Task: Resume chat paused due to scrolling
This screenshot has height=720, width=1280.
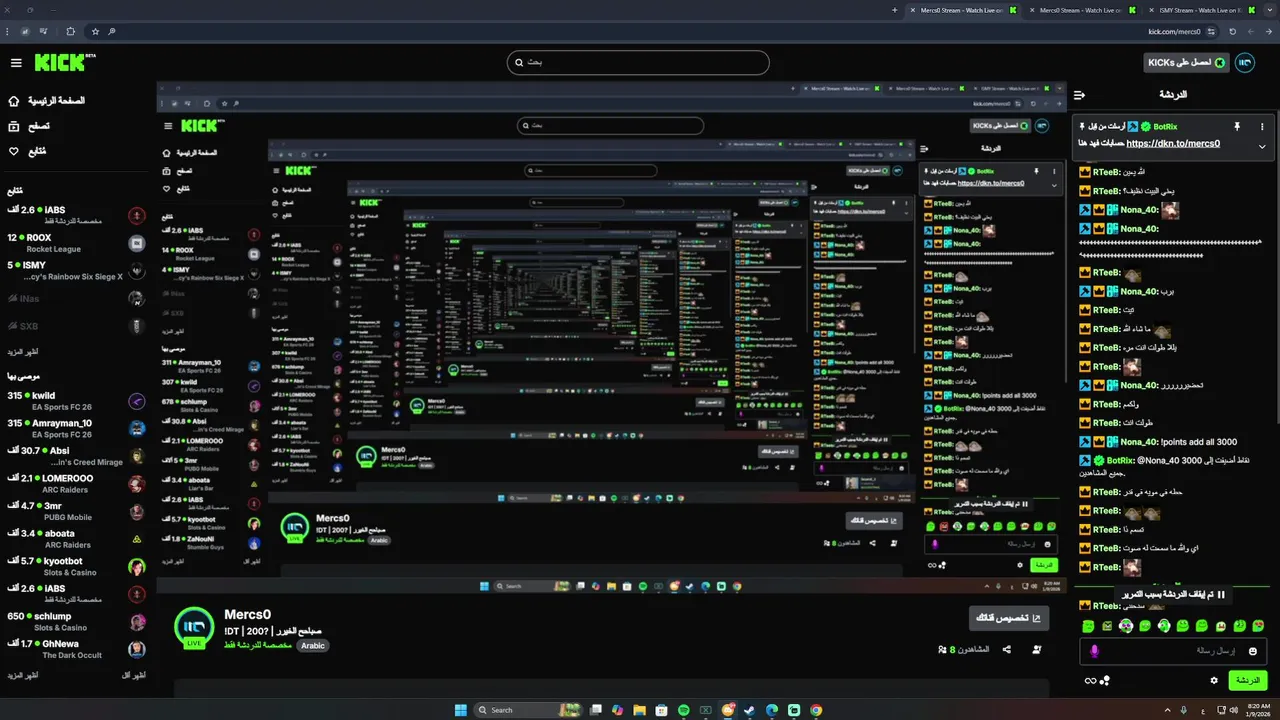Action: click(1173, 594)
